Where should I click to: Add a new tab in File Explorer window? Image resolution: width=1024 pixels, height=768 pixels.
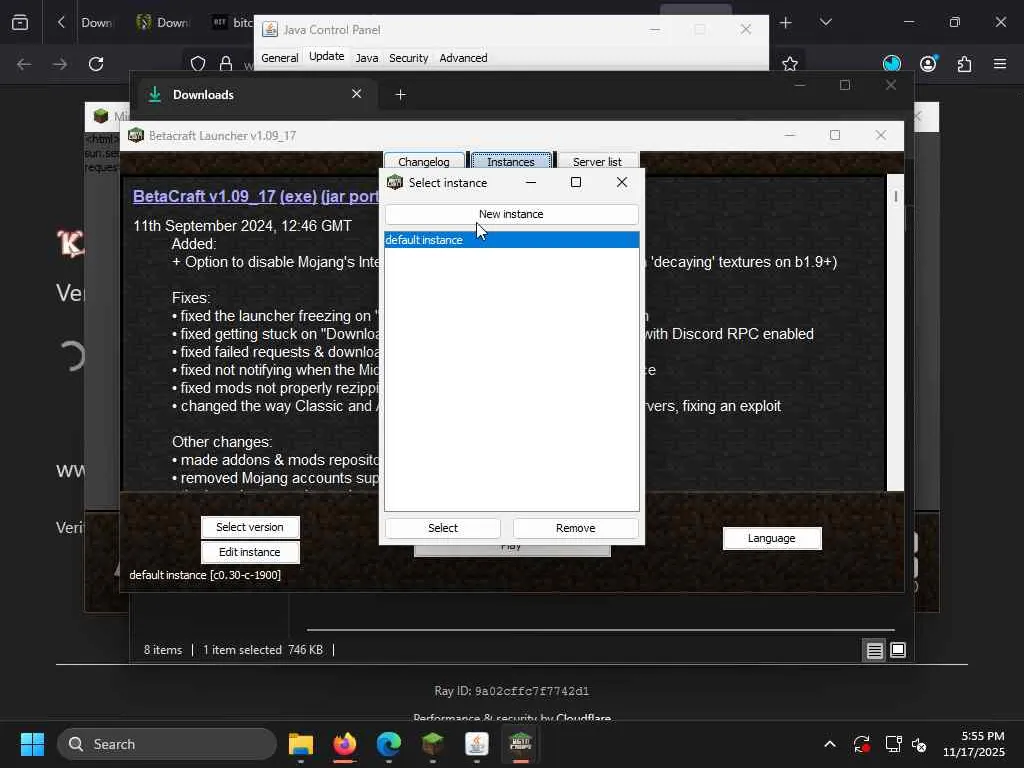[400, 95]
